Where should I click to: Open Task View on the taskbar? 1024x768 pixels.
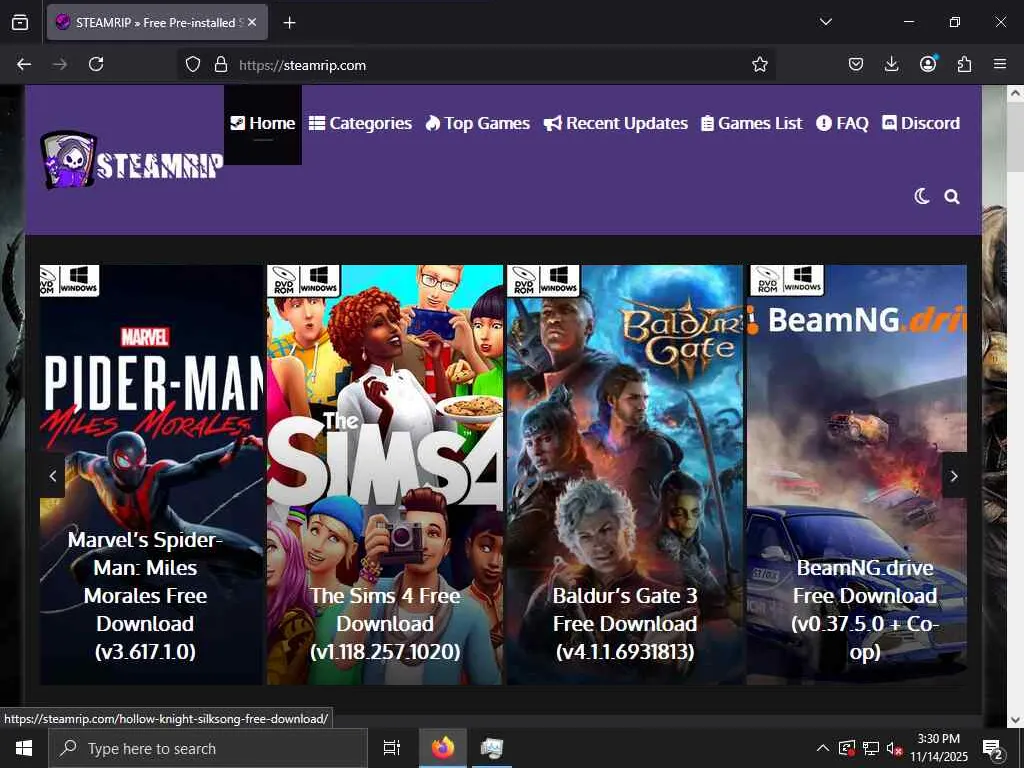tap(391, 748)
